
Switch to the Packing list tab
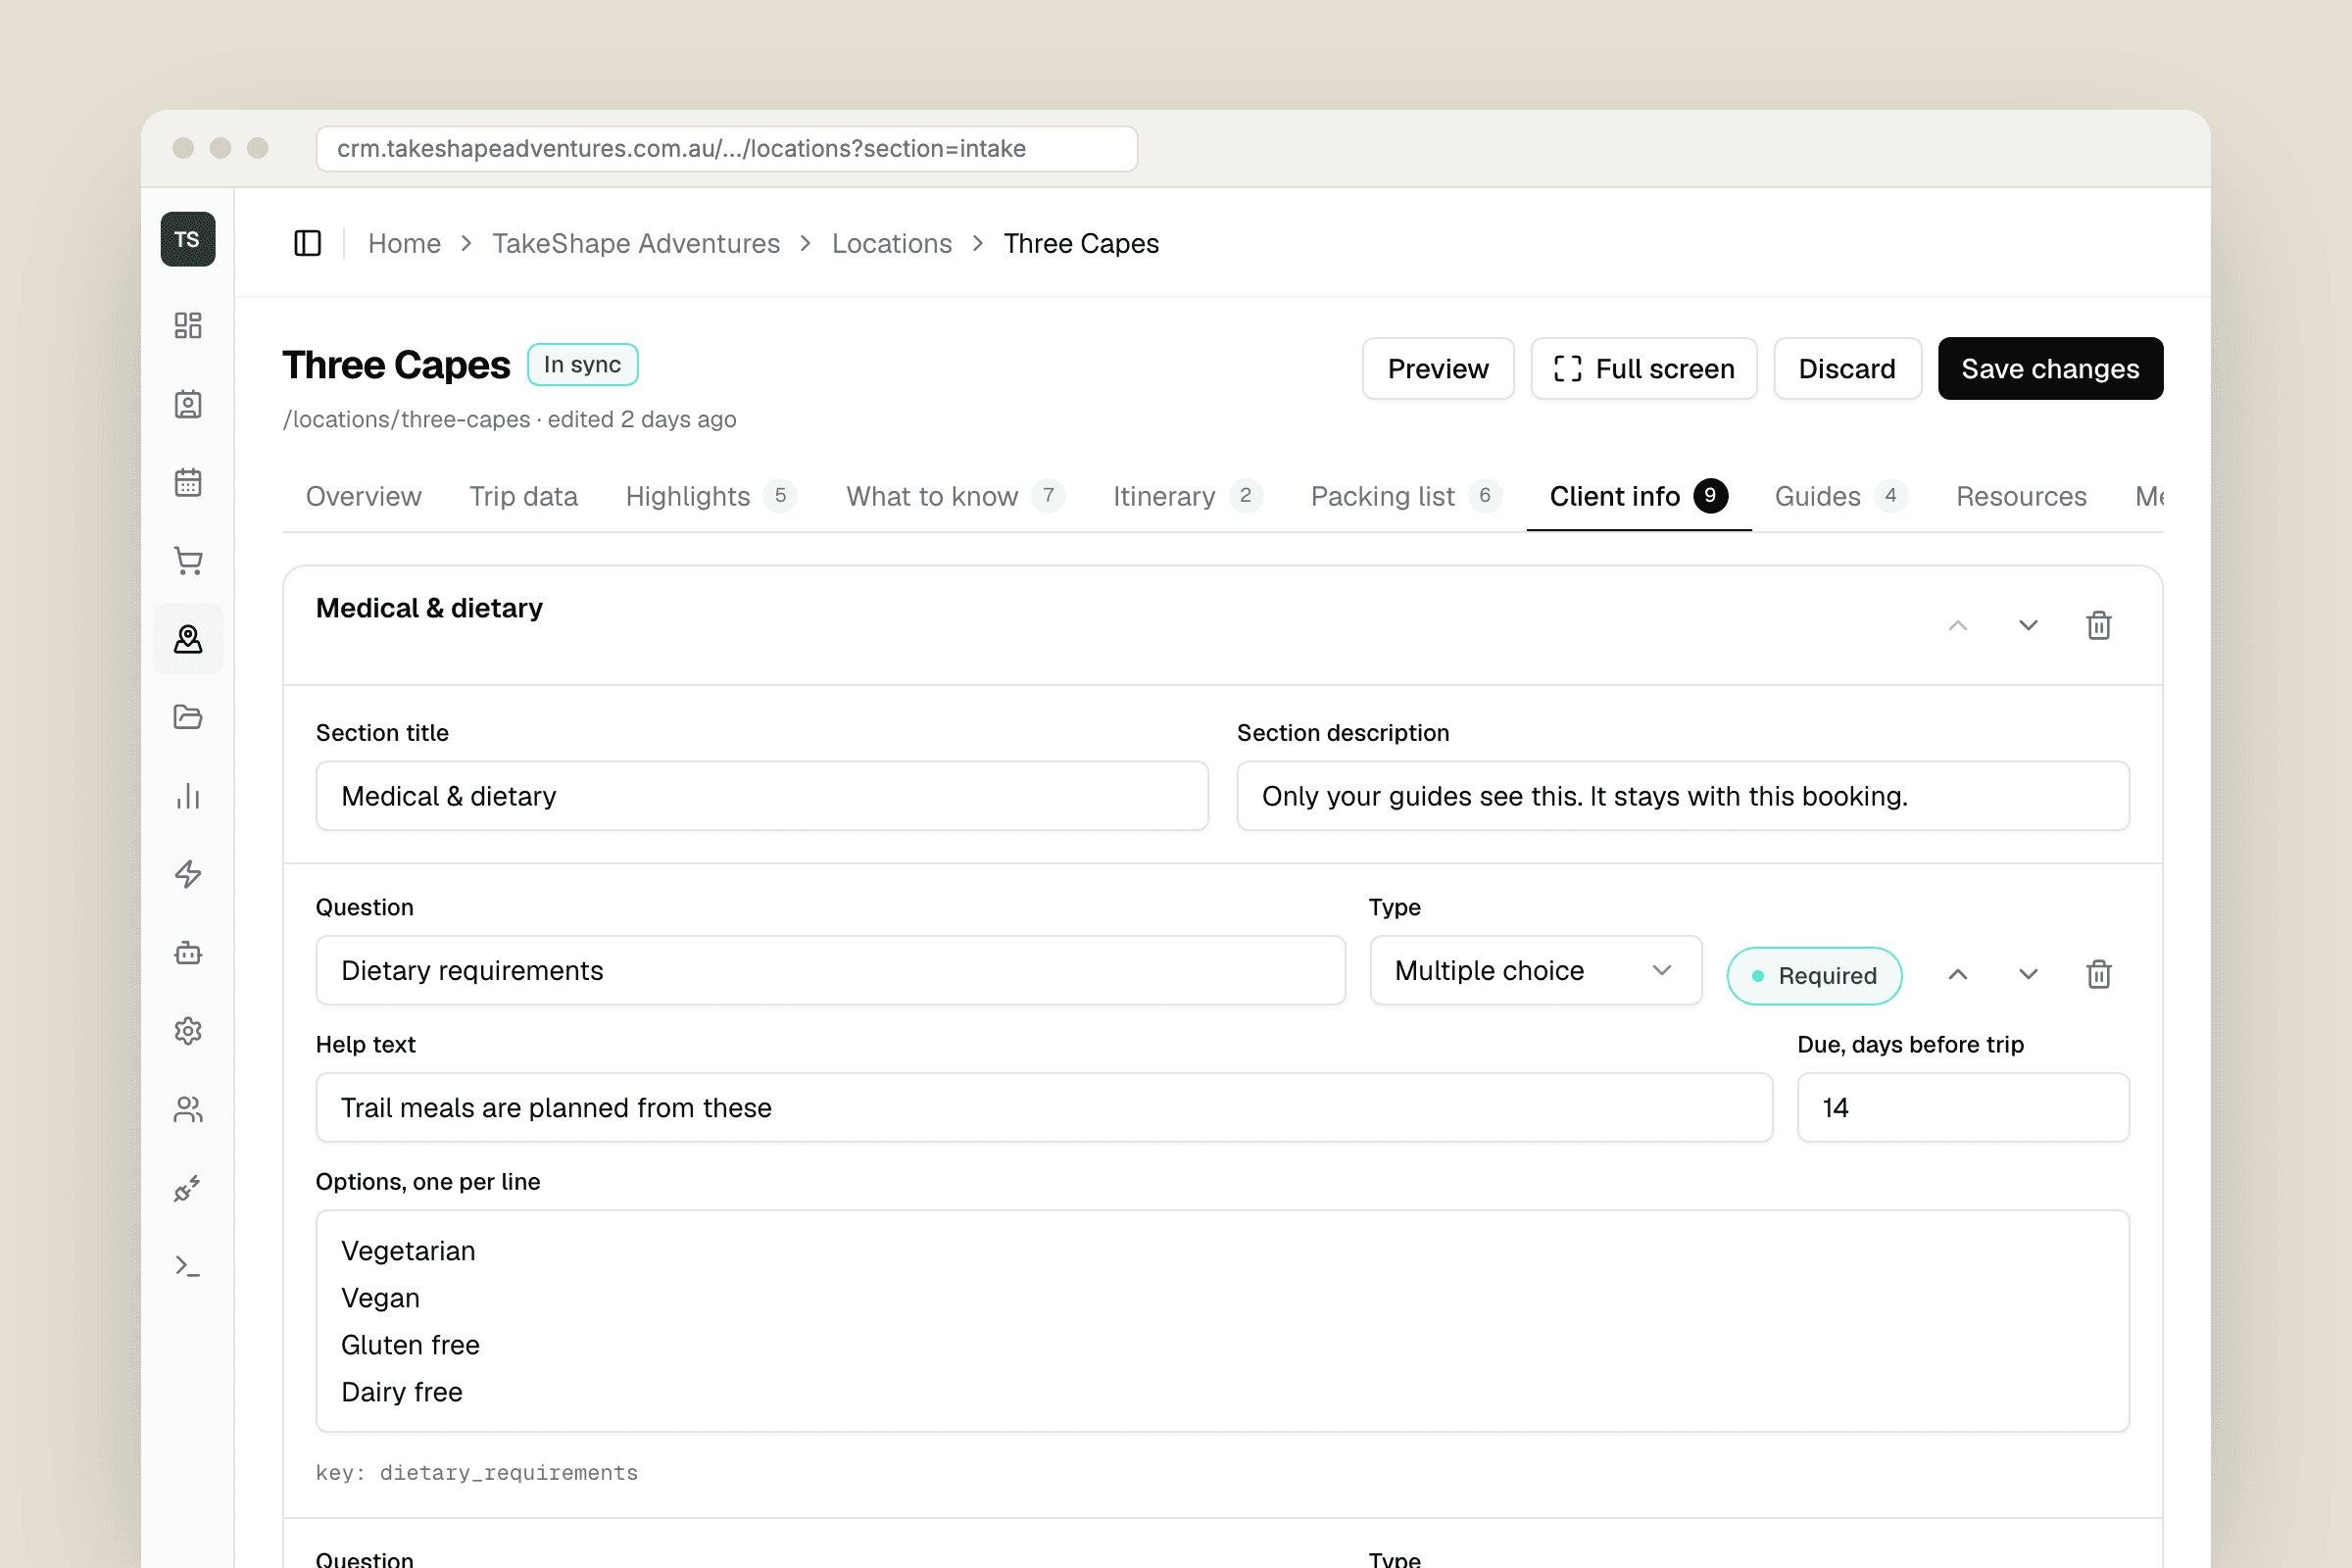pos(1406,496)
